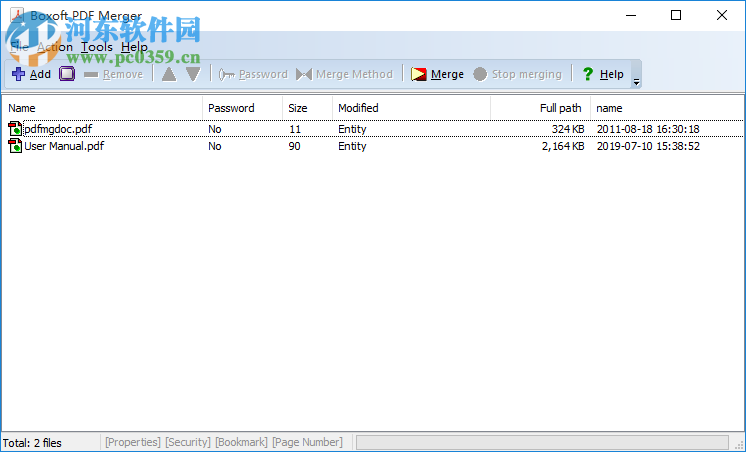746x452 pixels.
Task: Click the 2,164 KB value for User Manual.pdf
Action: pos(563,146)
